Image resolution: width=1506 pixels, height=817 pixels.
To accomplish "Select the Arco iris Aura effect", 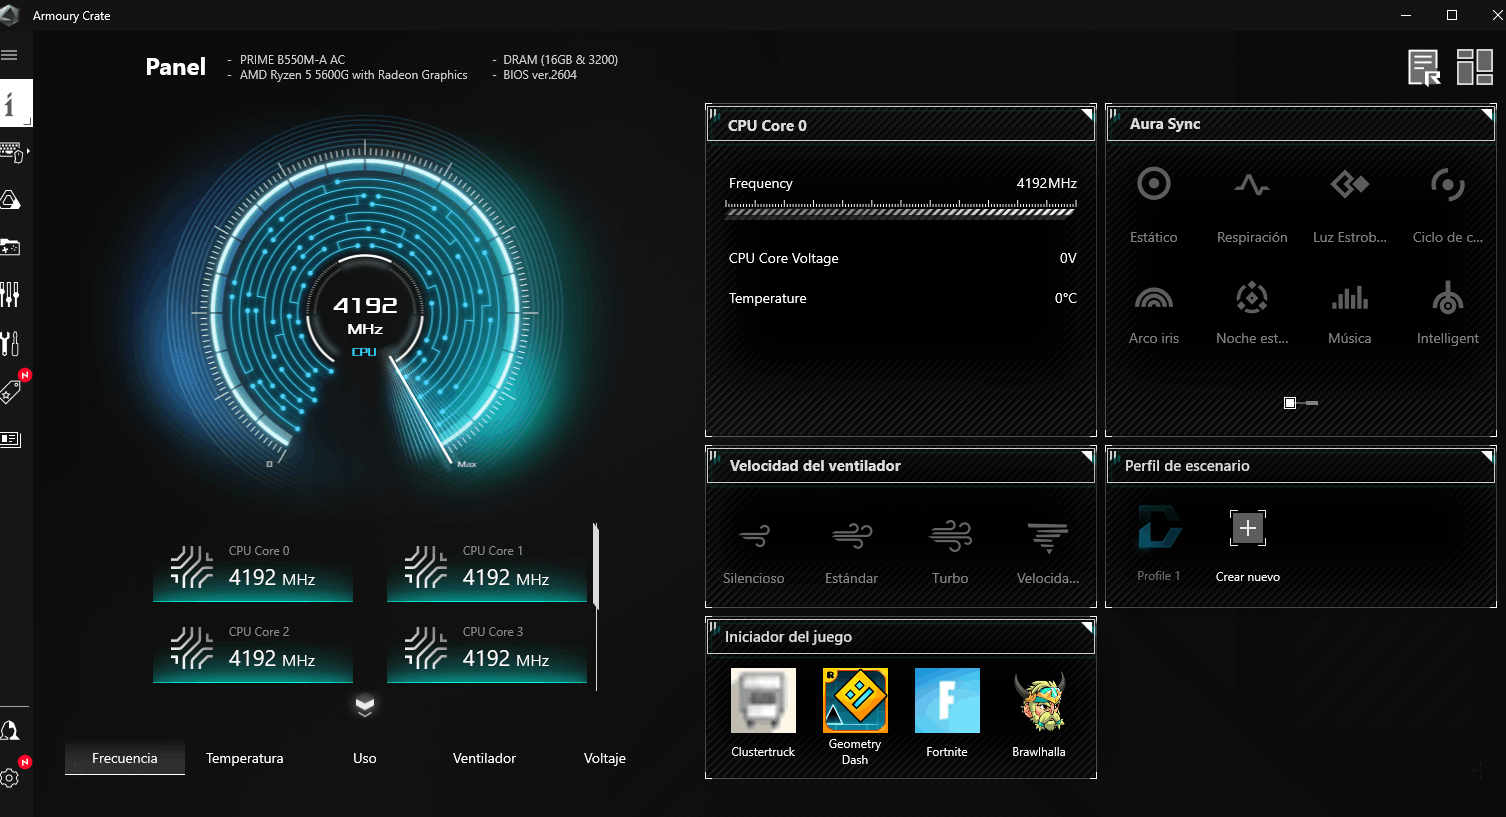I will [1153, 313].
